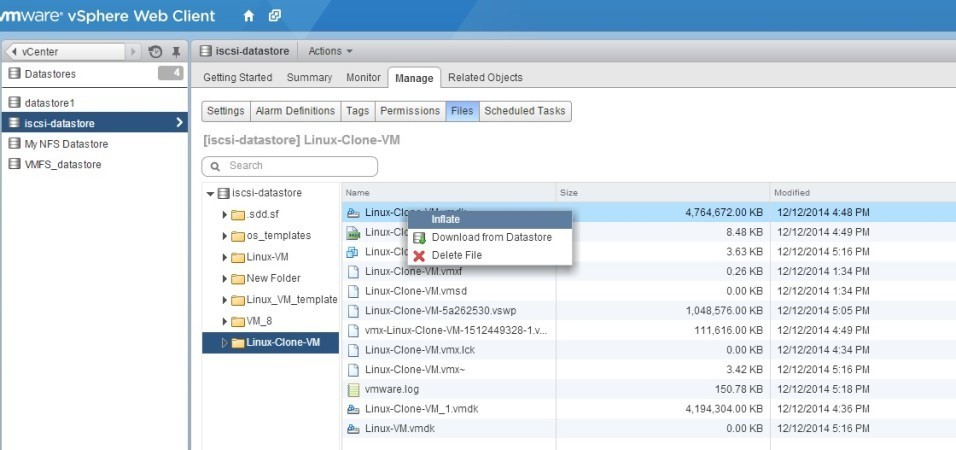Click Linux-Clone-VM_1.vmdk disk icon
The height and width of the screenshot is (450, 956).
[353, 409]
